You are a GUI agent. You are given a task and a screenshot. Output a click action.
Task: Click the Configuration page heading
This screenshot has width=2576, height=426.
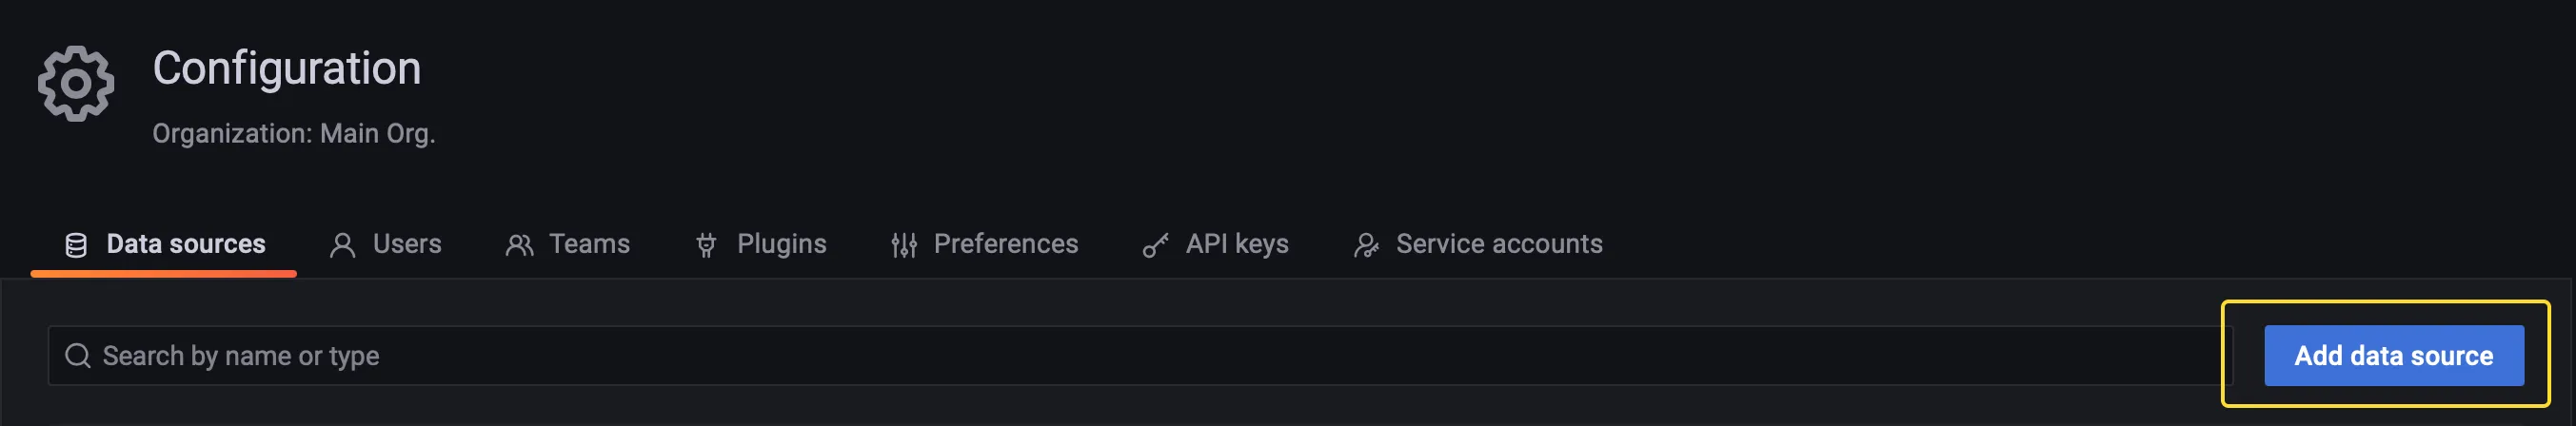click(287, 68)
